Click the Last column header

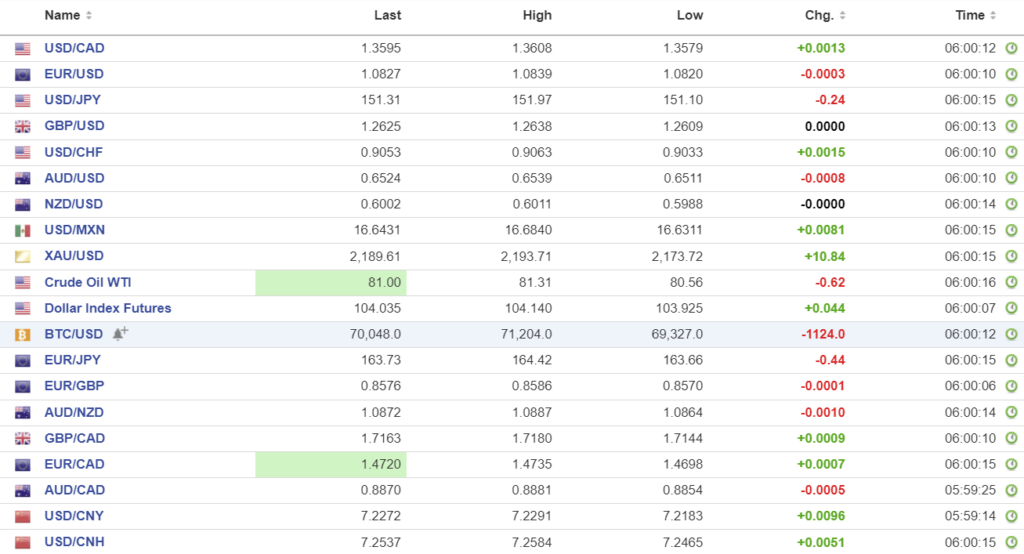coord(387,15)
